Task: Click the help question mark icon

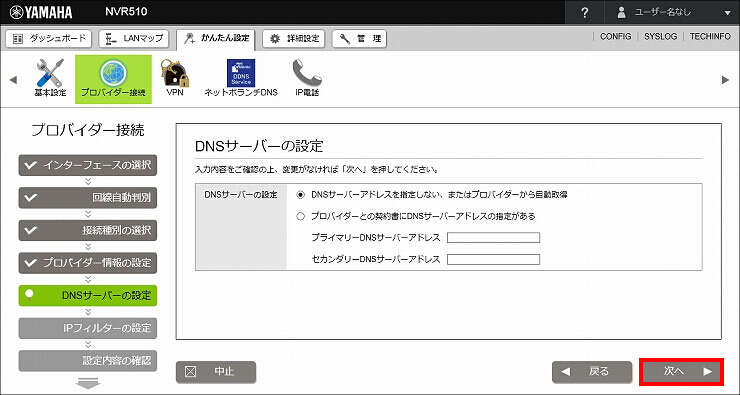Action: tap(585, 12)
